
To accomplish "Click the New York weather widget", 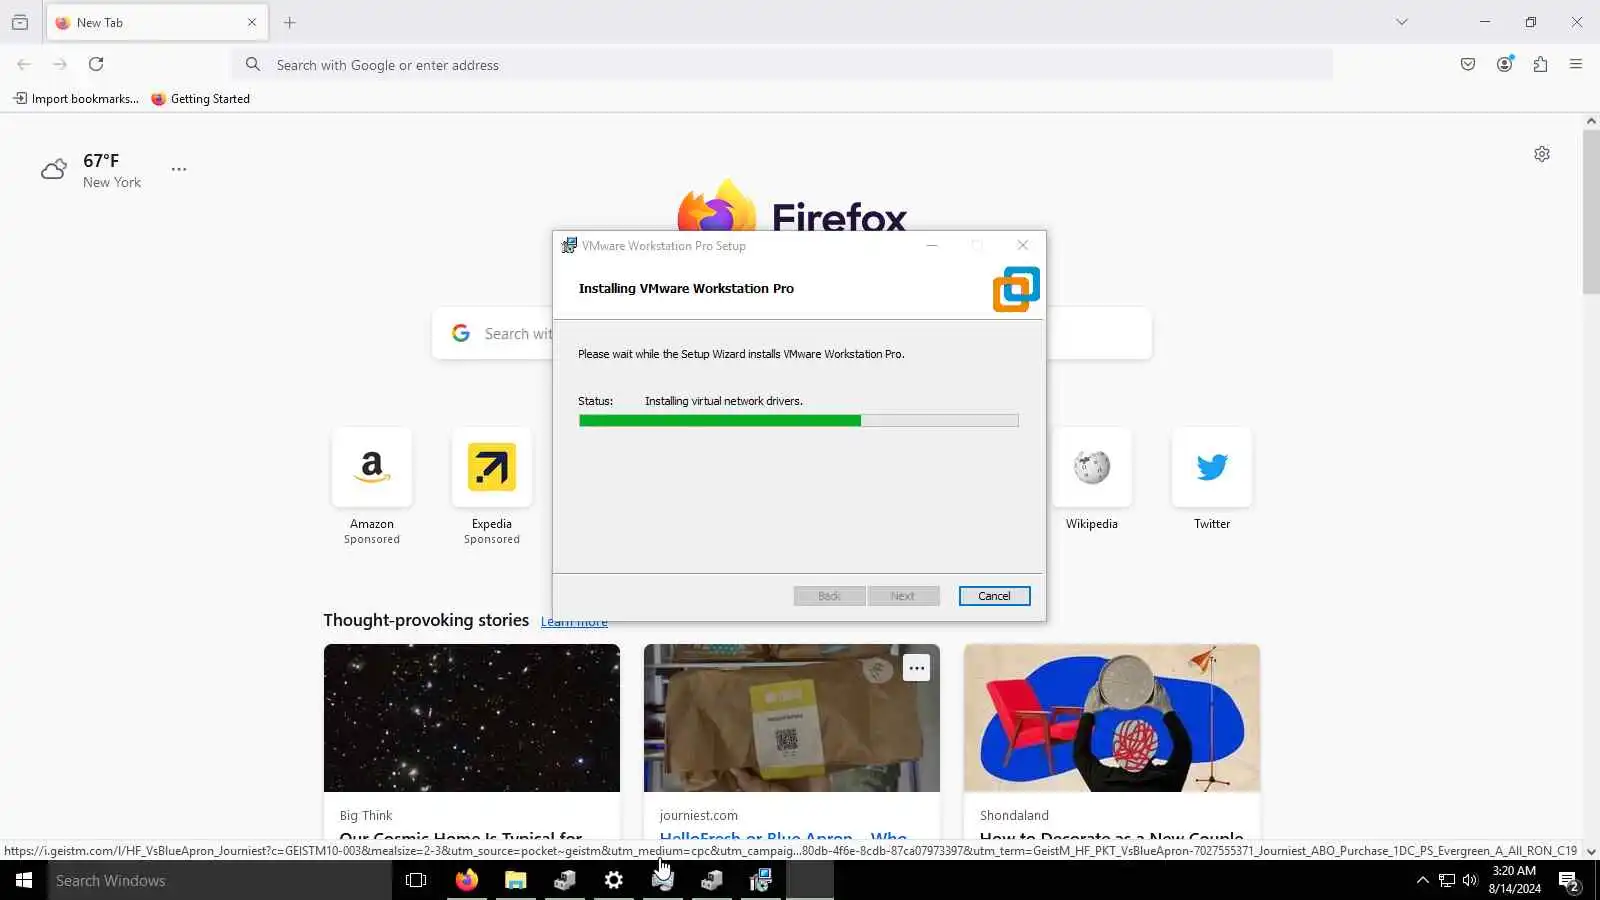I will click(x=92, y=170).
